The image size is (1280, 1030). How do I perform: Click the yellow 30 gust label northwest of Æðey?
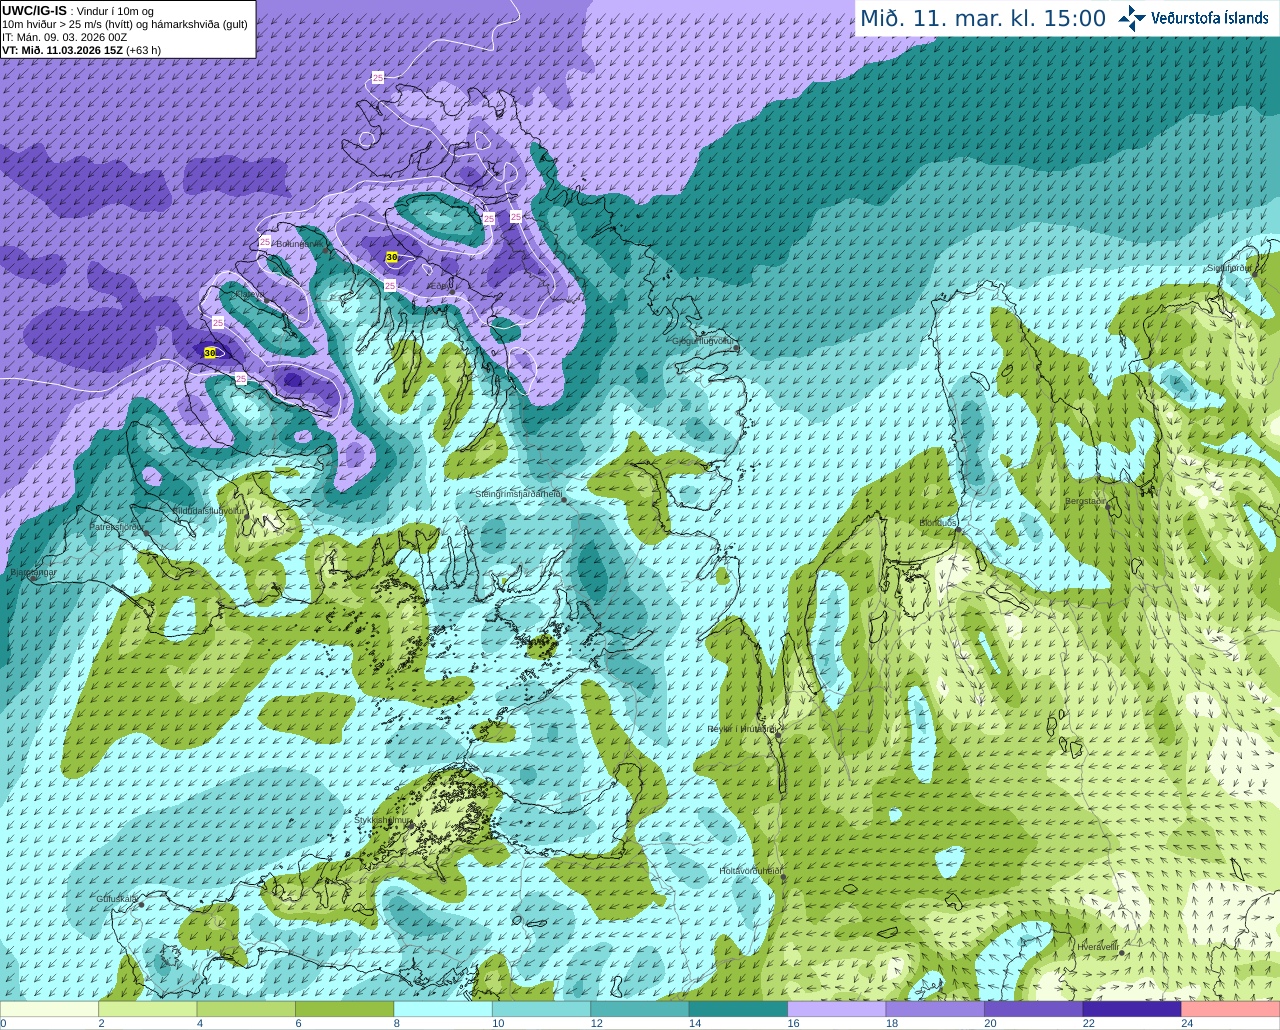(392, 257)
